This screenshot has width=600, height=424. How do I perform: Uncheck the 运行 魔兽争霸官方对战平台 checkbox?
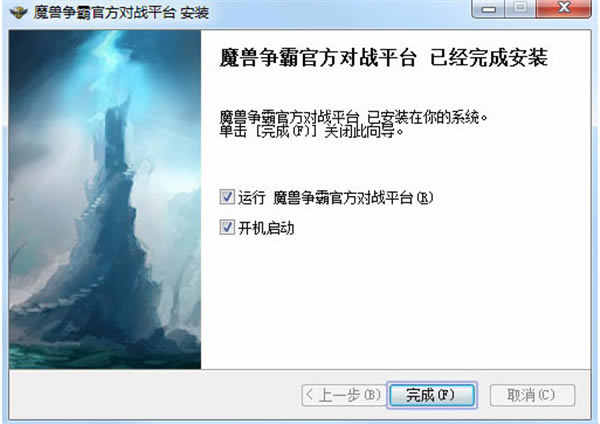point(227,197)
